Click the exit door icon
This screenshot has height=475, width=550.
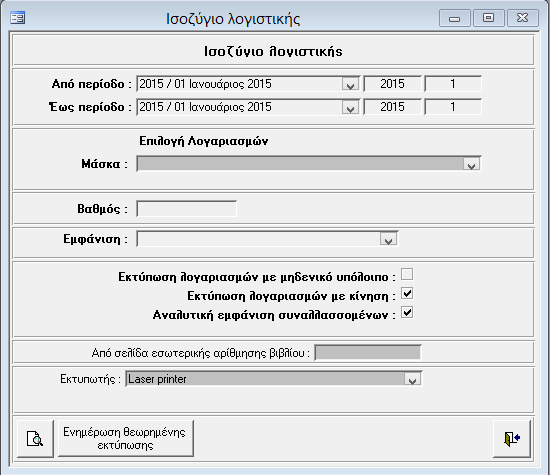coord(512,439)
